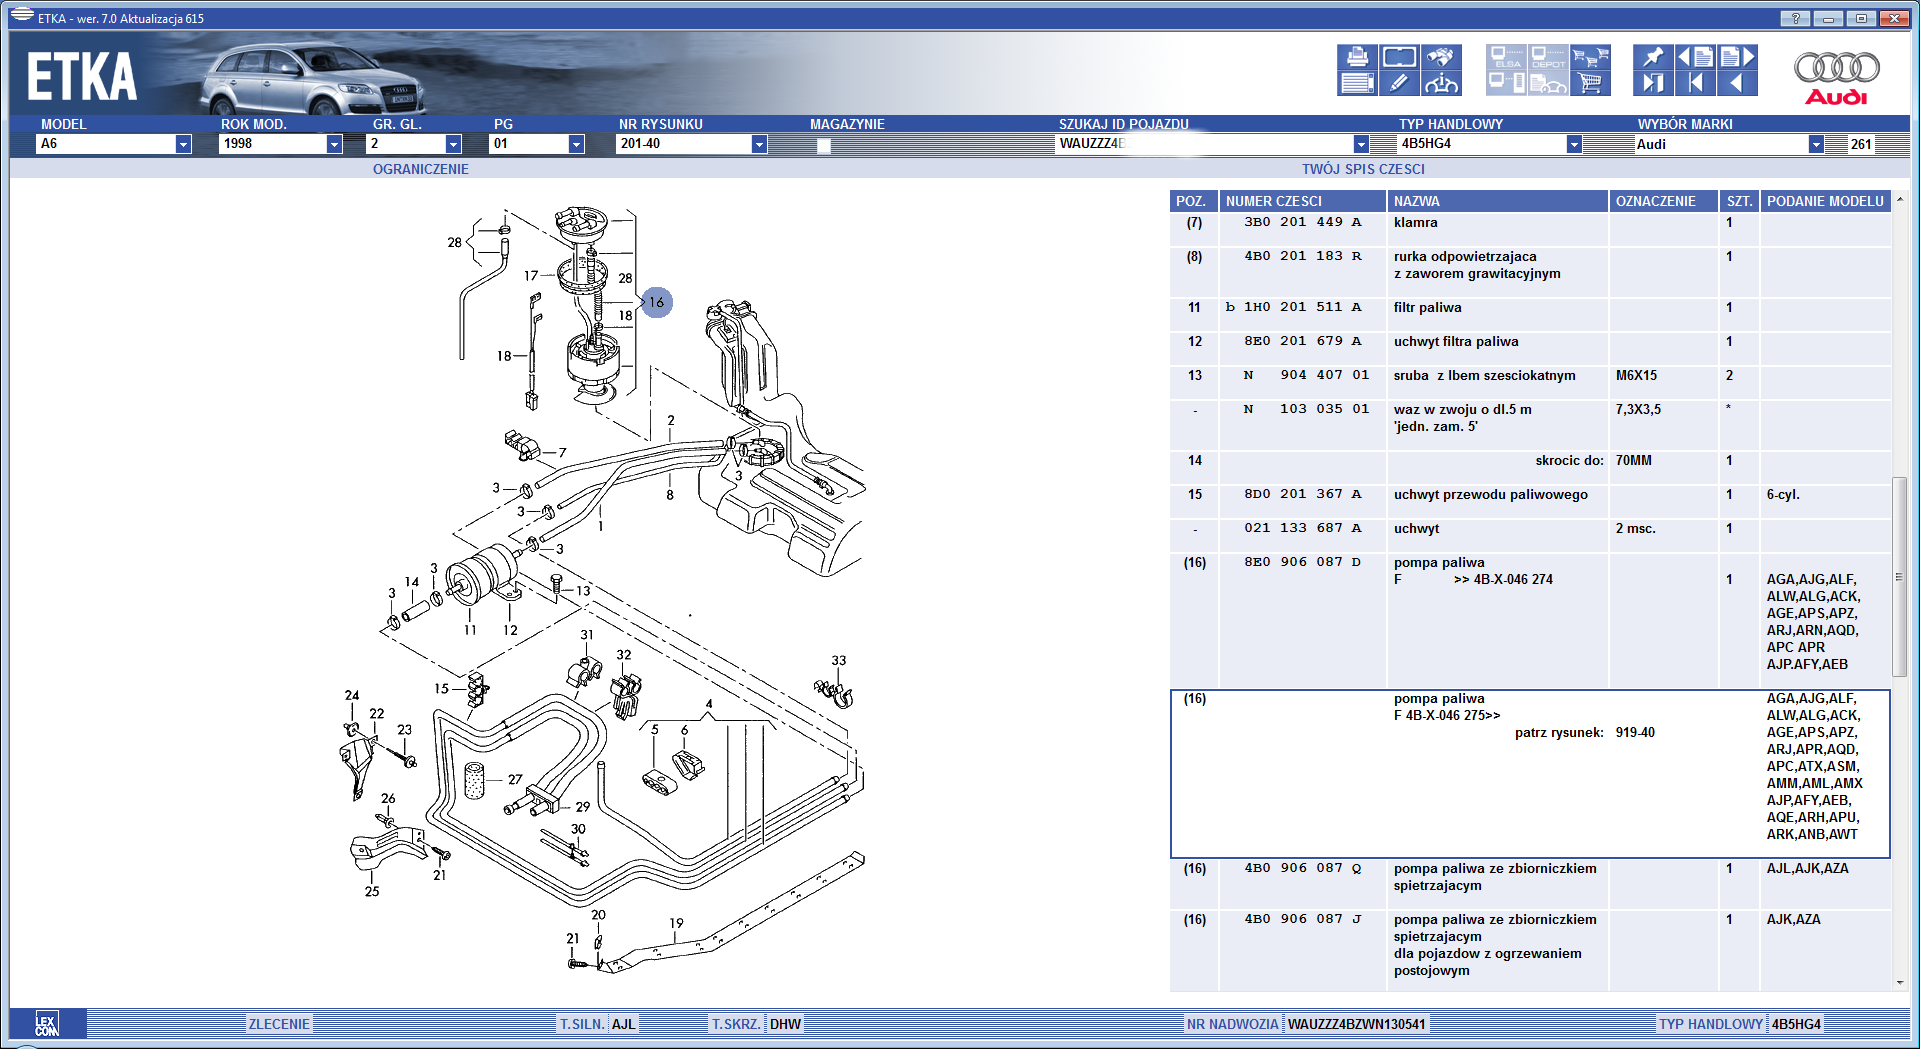The height and width of the screenshot is (1049, 1920).
Task: Toggle the MAGAZYNIE checkbox
Action: coord(824,145)
